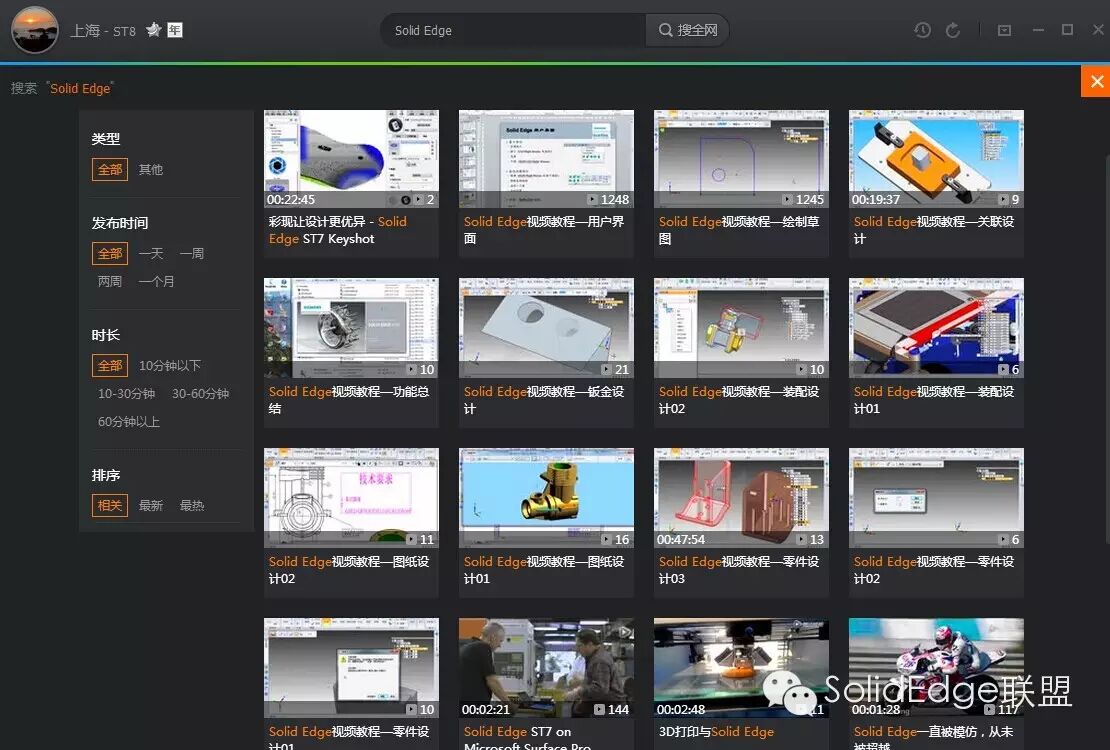Click the 上海 - ST8 username
Viewport: 1110px width, 750px height.
click(103, 30)
